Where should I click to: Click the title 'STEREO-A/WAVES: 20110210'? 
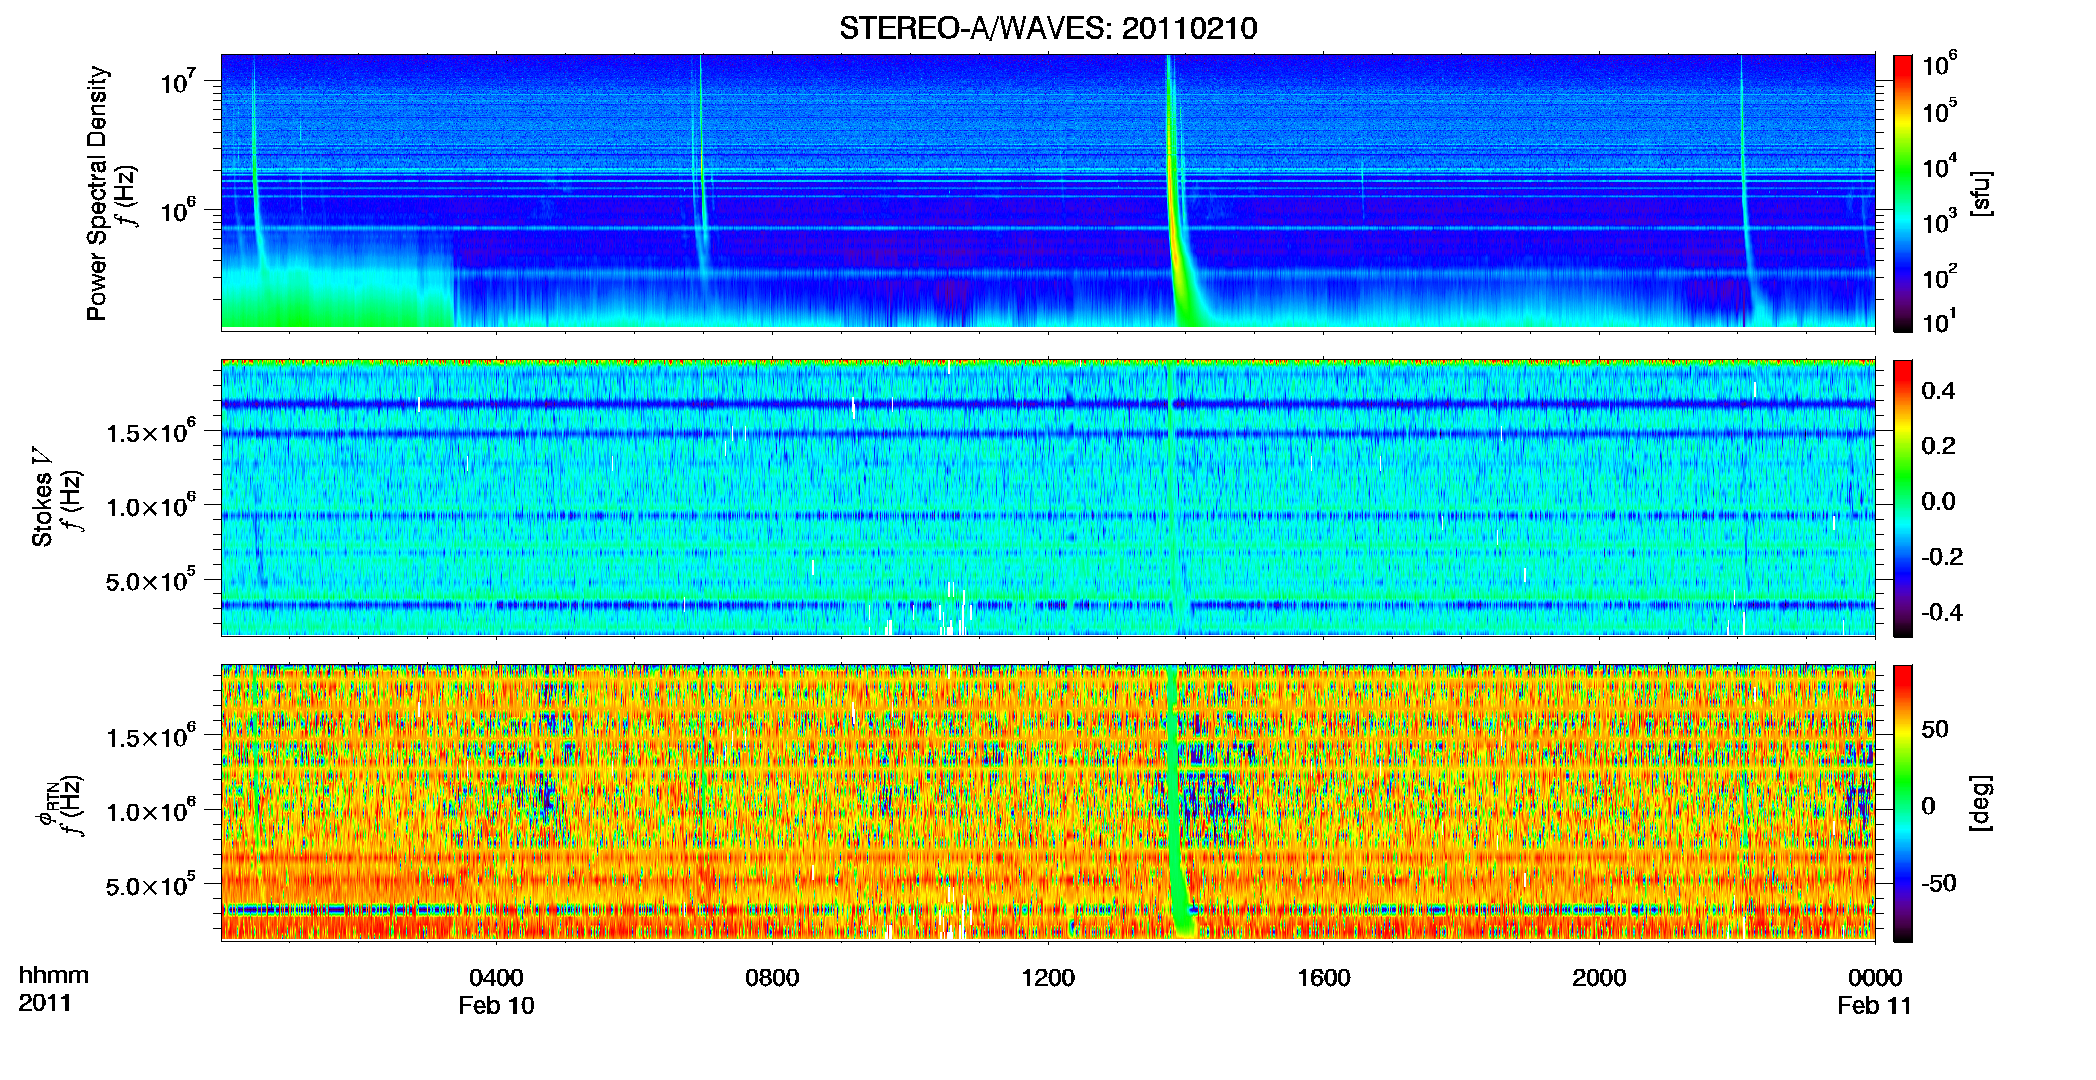click(x=1048, y=28)
